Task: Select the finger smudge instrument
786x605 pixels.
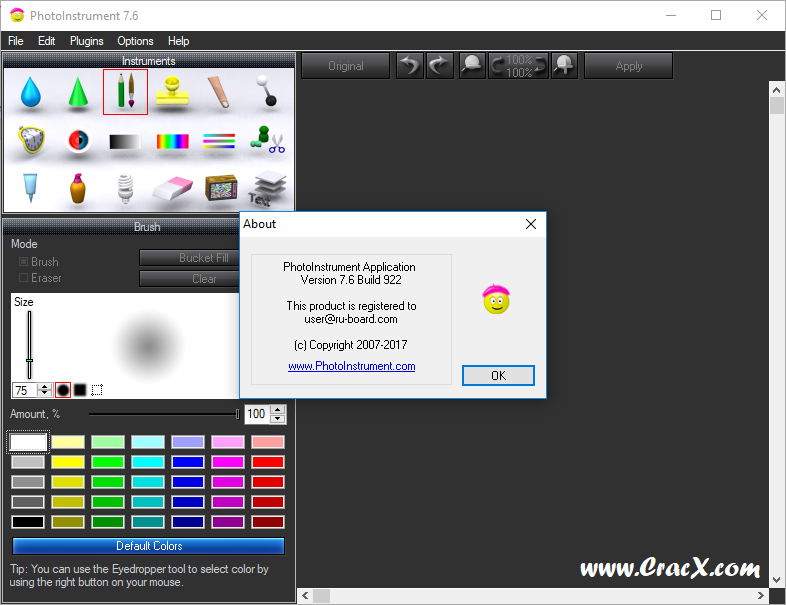Action: tap(221, 93)
